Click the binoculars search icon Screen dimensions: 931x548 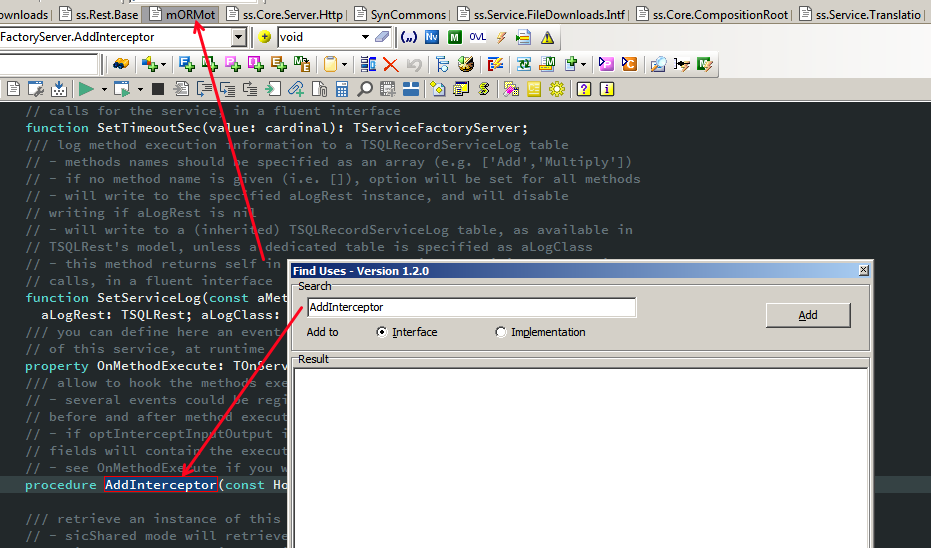(x=121, y=64)
